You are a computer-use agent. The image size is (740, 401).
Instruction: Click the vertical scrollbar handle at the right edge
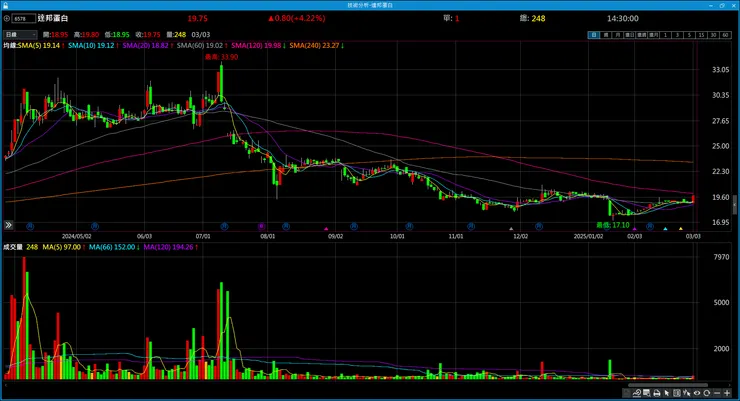pyautogui.click(x=734, y=205)
